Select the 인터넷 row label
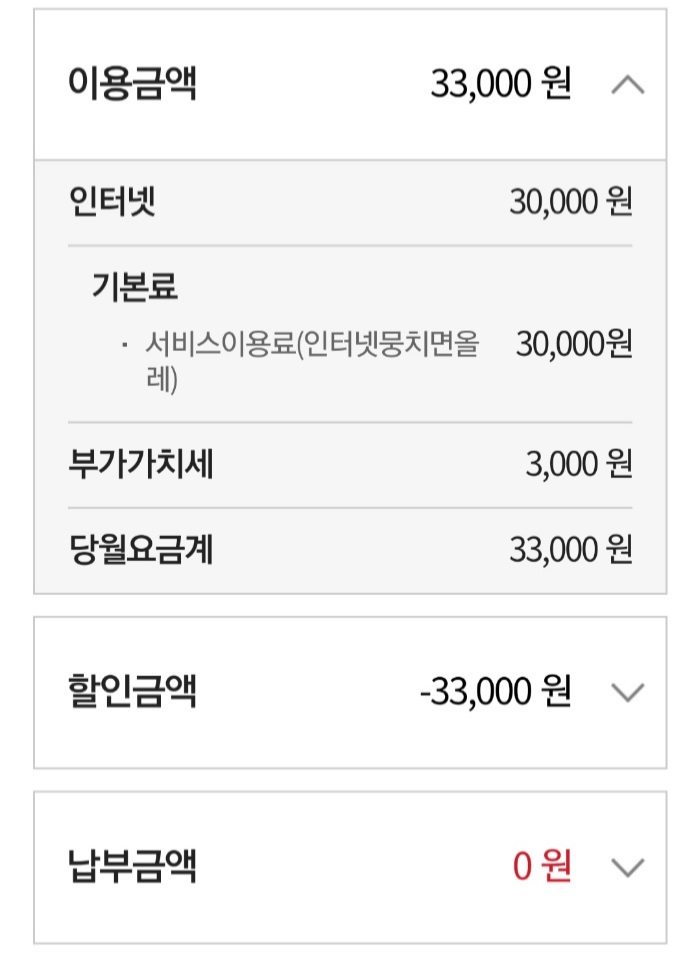Image resolution: width=700 pixels, height=954 pixels. pos(113,203)
